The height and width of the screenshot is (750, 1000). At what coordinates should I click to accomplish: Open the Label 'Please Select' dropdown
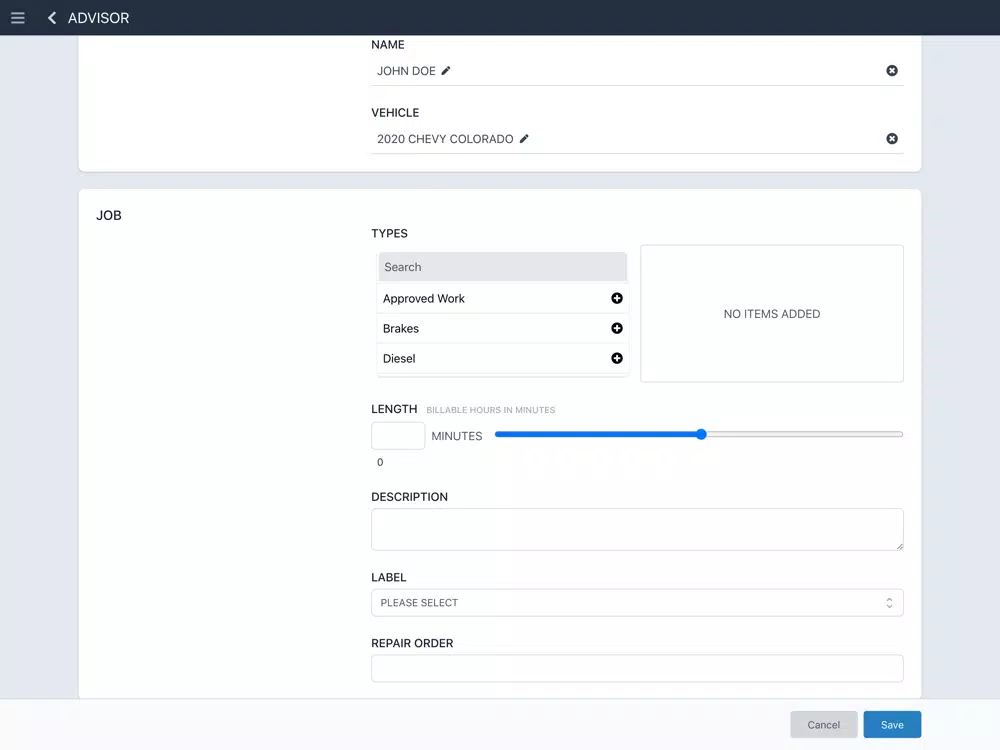point(637,603)
